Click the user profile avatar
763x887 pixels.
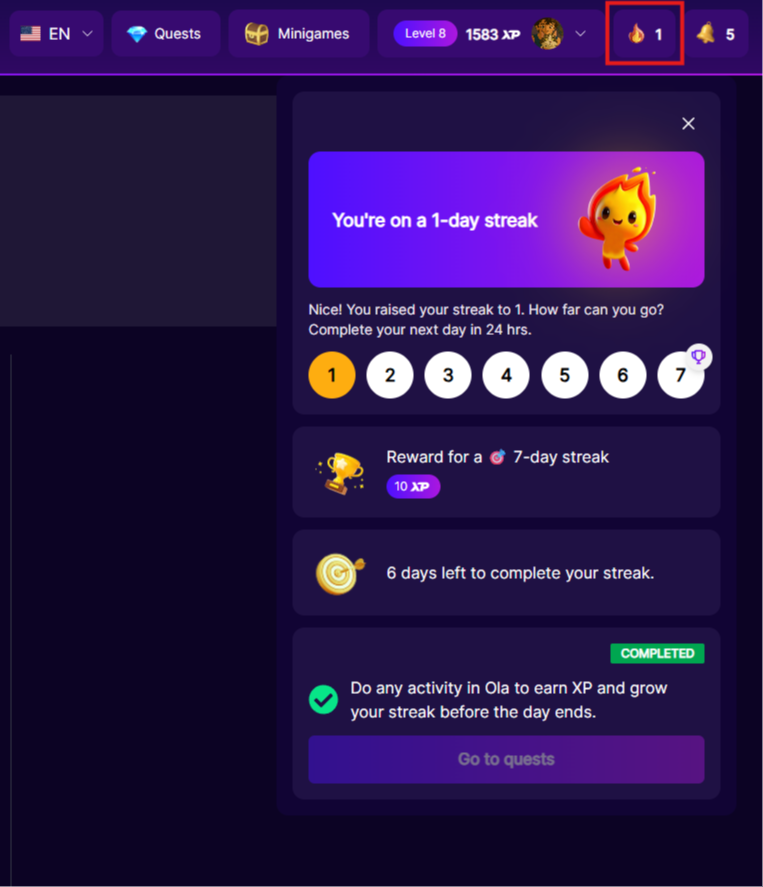(x=547, y=34)
